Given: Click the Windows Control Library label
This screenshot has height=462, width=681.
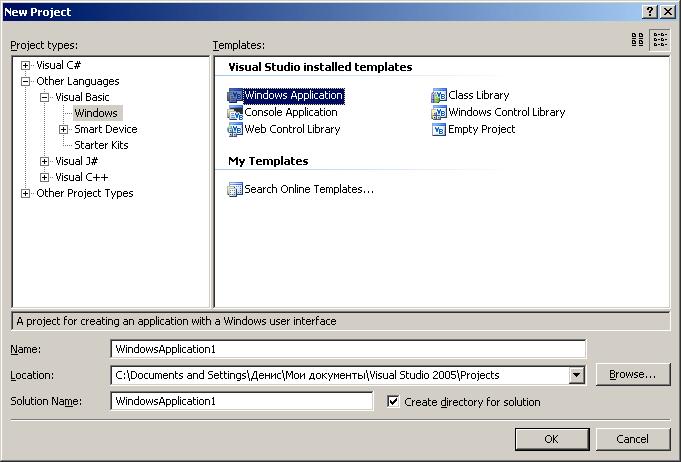Looking at the screenshot, I should click(x=507, y=112).
